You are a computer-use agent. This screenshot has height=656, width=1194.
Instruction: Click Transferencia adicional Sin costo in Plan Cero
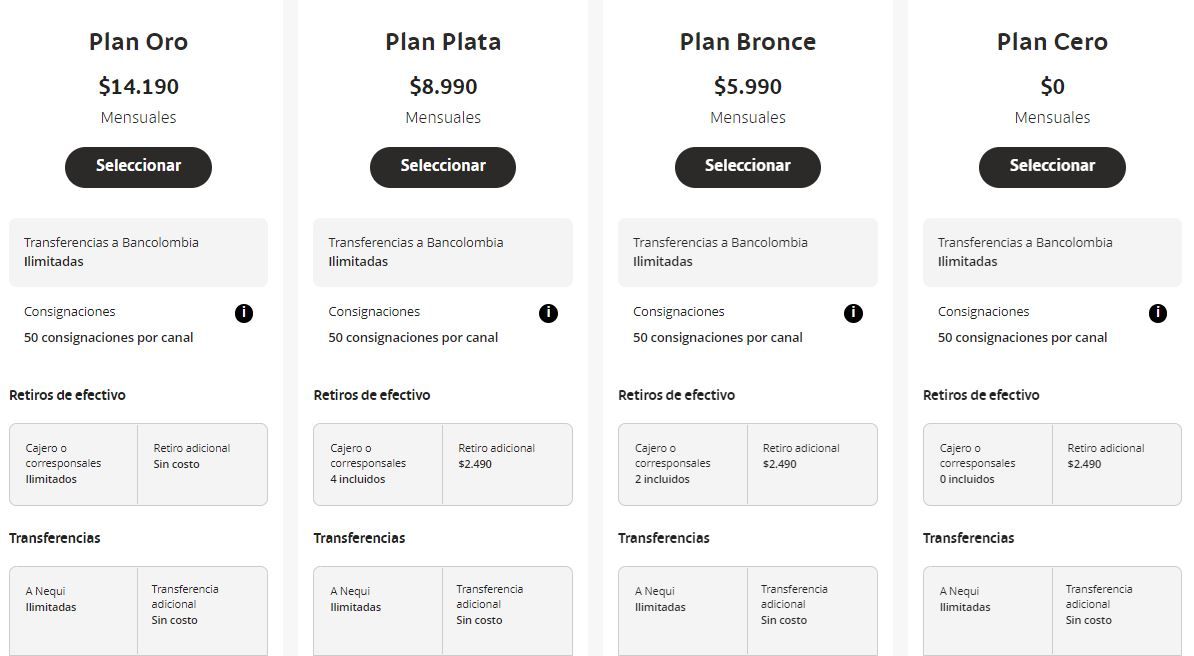point(1116,611)
